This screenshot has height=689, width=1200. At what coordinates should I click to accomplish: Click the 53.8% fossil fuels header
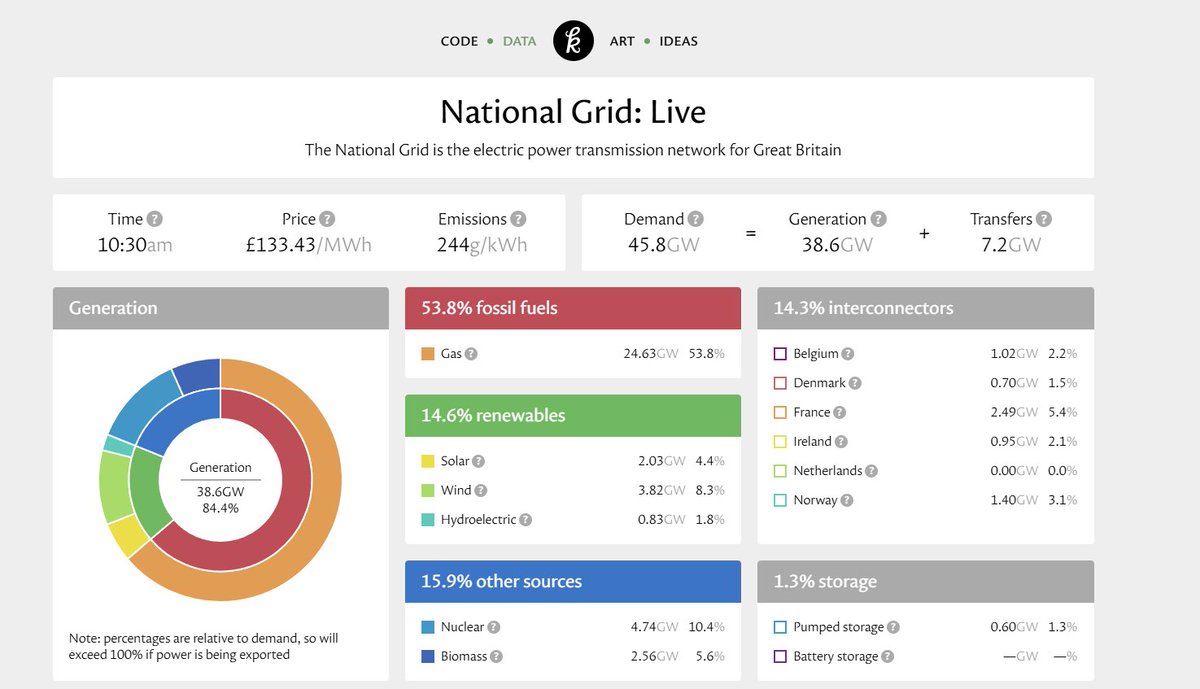[573, 308]
